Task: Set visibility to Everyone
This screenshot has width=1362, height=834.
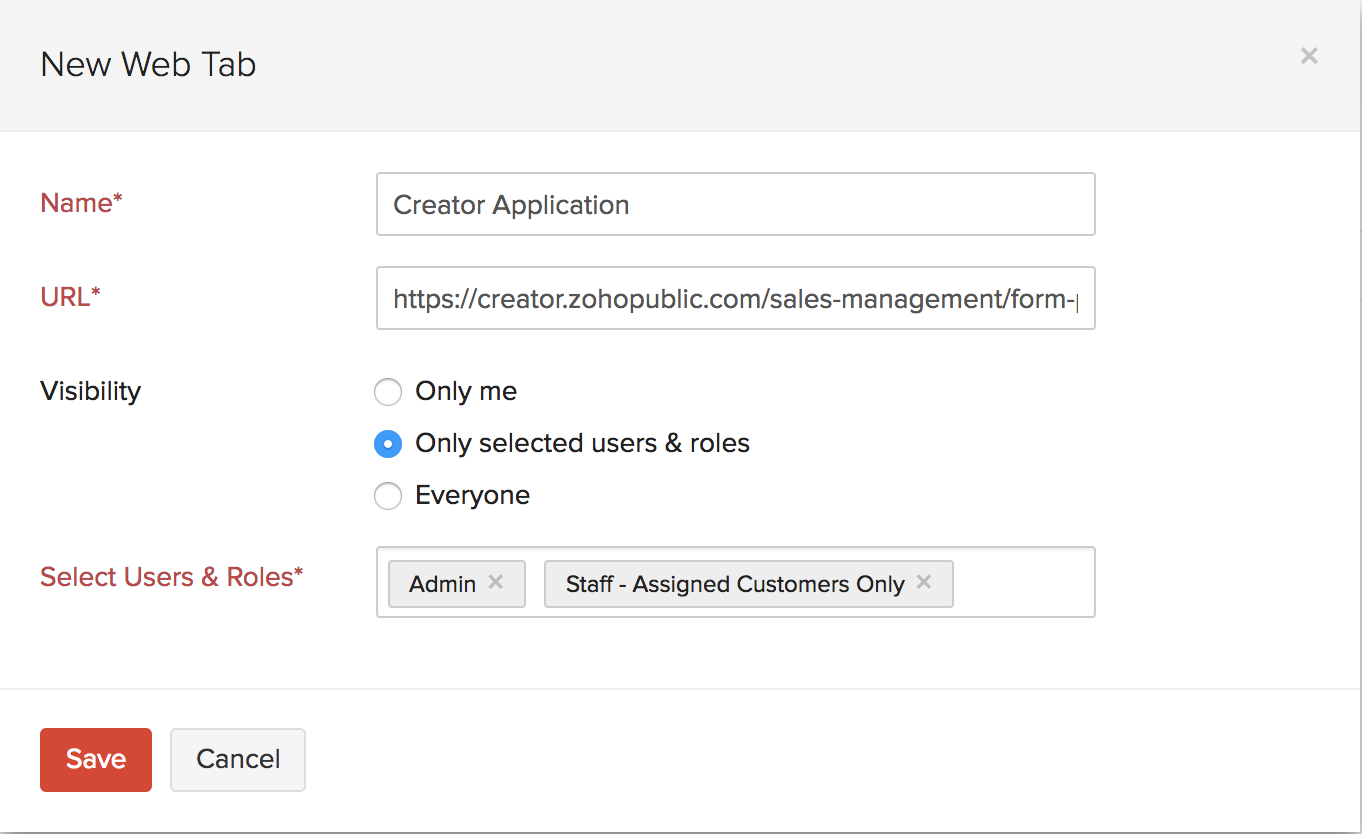Action: [x=388, y=496]
